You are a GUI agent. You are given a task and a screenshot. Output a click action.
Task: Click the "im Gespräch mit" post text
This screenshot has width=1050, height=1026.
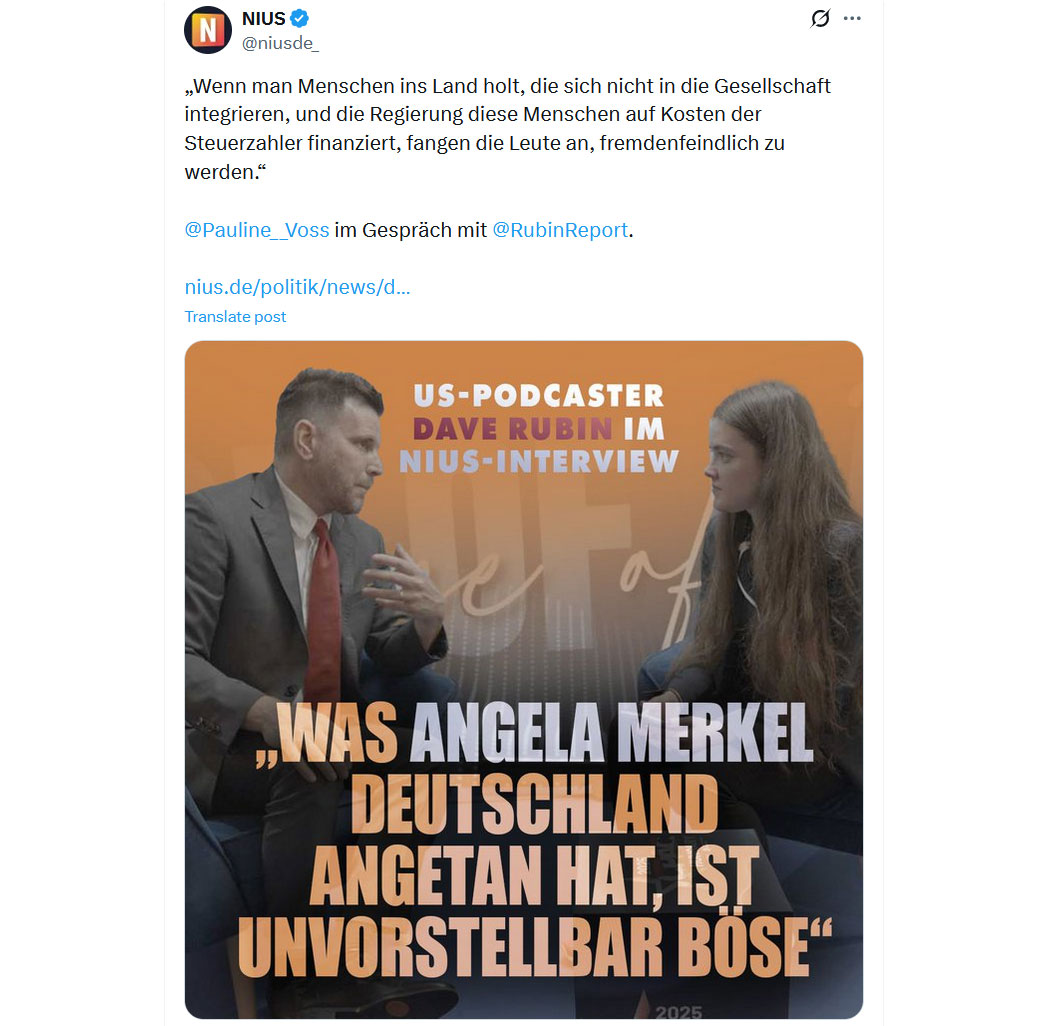(x=410, y=230)
